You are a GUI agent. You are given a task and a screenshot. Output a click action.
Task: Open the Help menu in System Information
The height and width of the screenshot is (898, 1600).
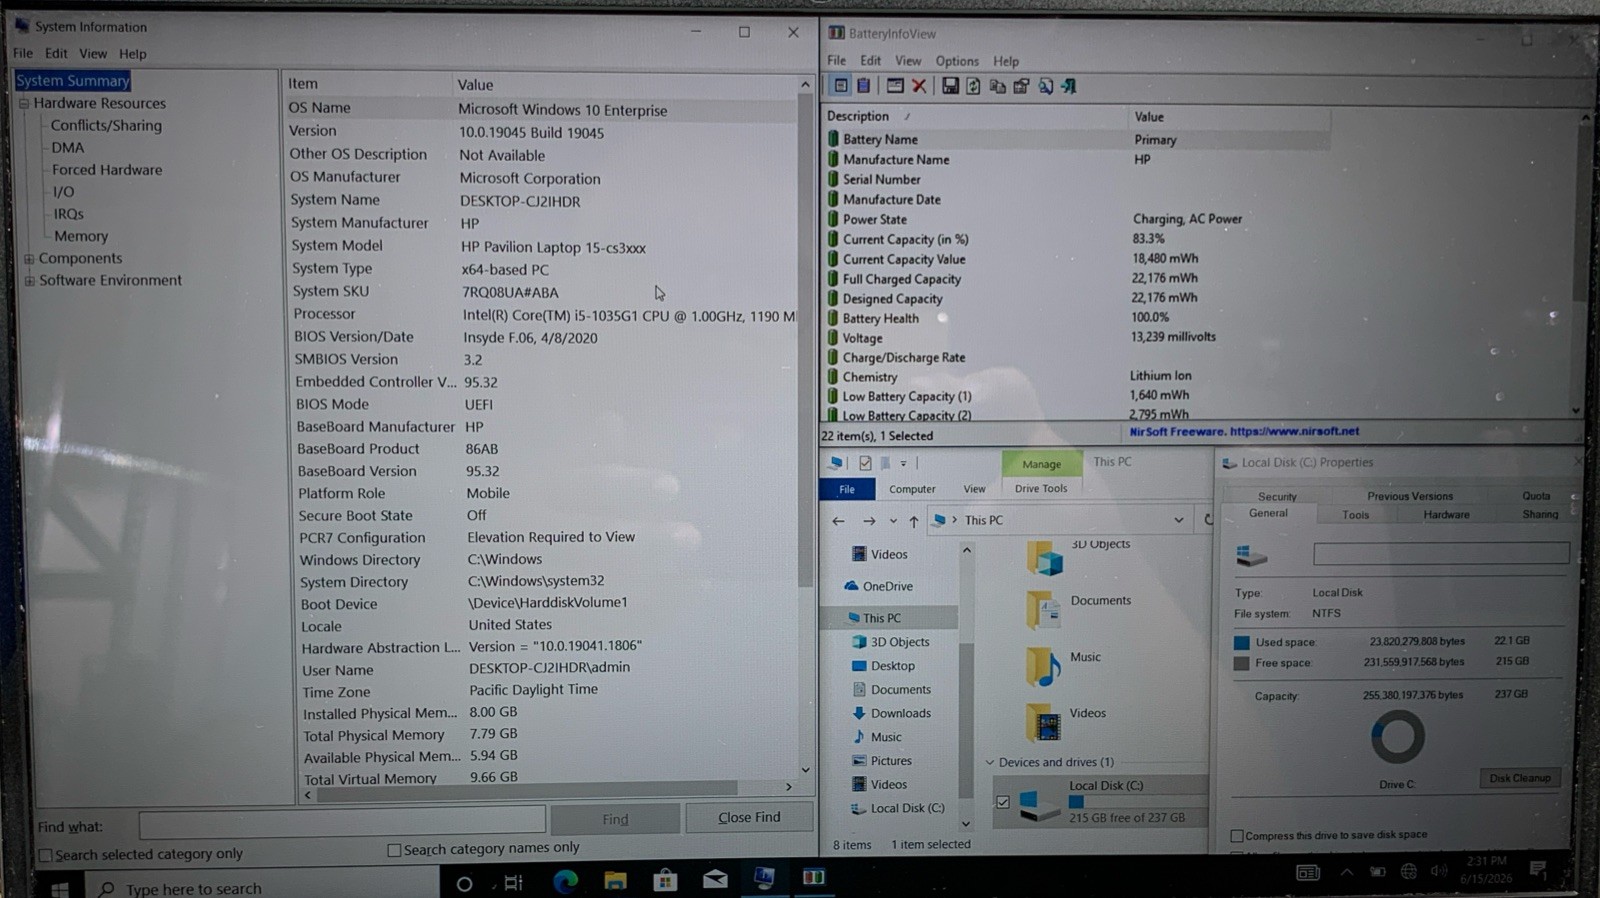(132, 54)
